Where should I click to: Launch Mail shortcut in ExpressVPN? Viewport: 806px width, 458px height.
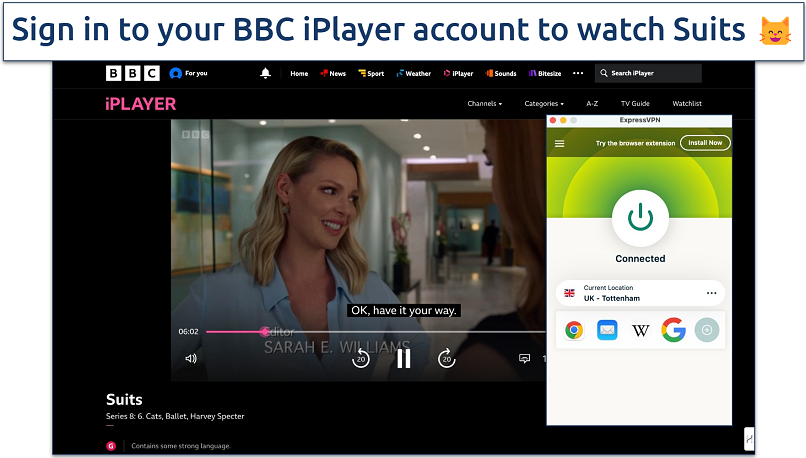pos(607,330)
